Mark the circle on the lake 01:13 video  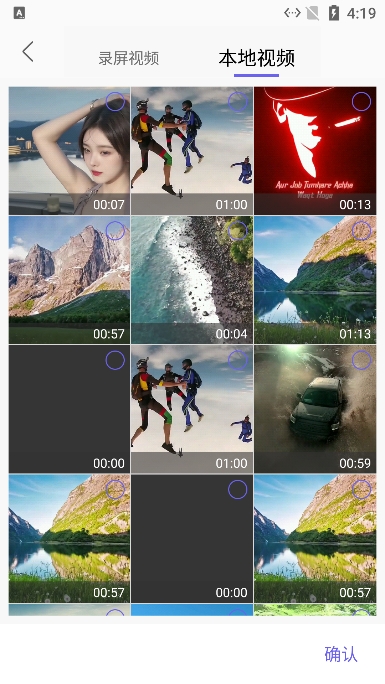tap(361, 231)
